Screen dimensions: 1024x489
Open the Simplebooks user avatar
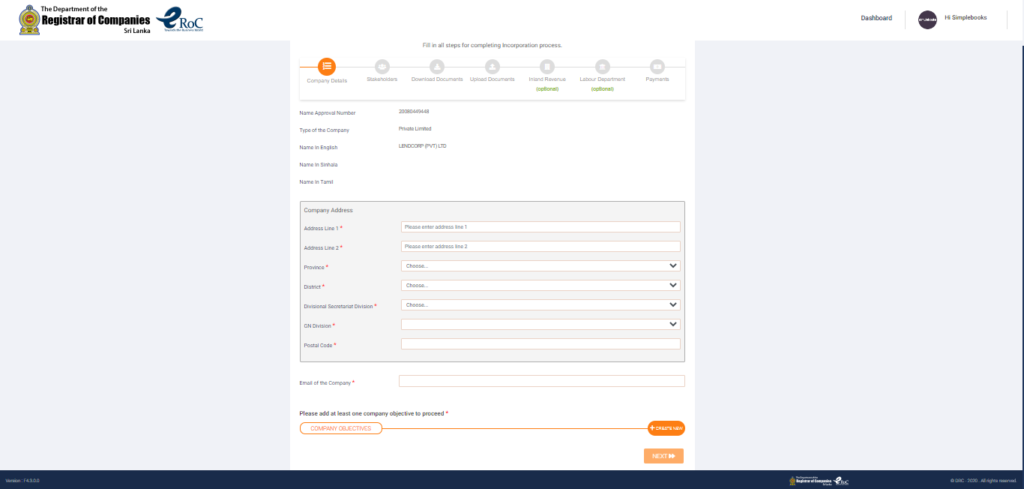[x=927, y=20]
